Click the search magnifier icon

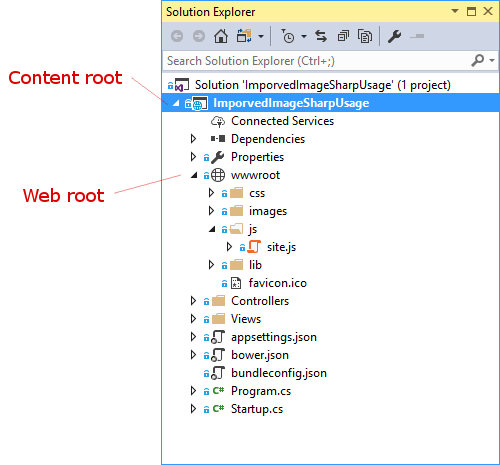pyautogui.click(x=478, y=60)
